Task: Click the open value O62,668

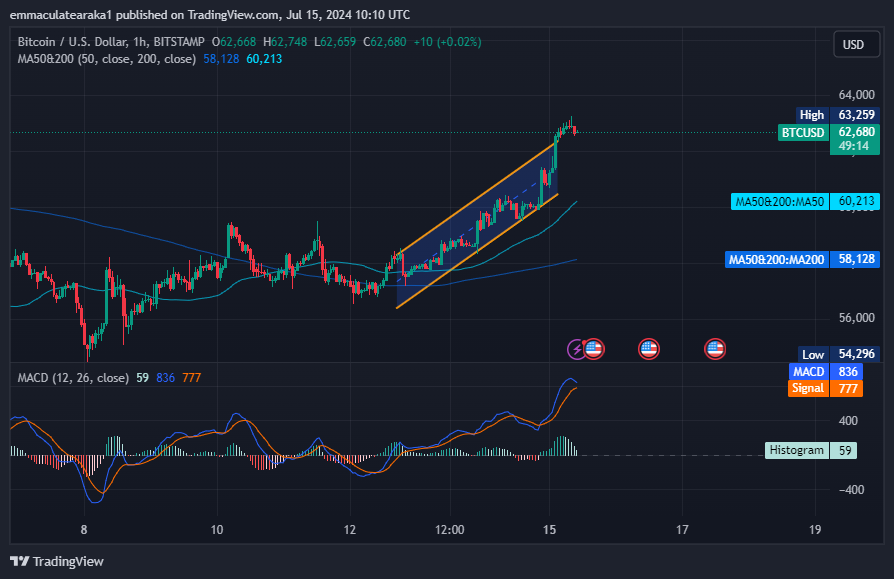Action: pos(234,42)
